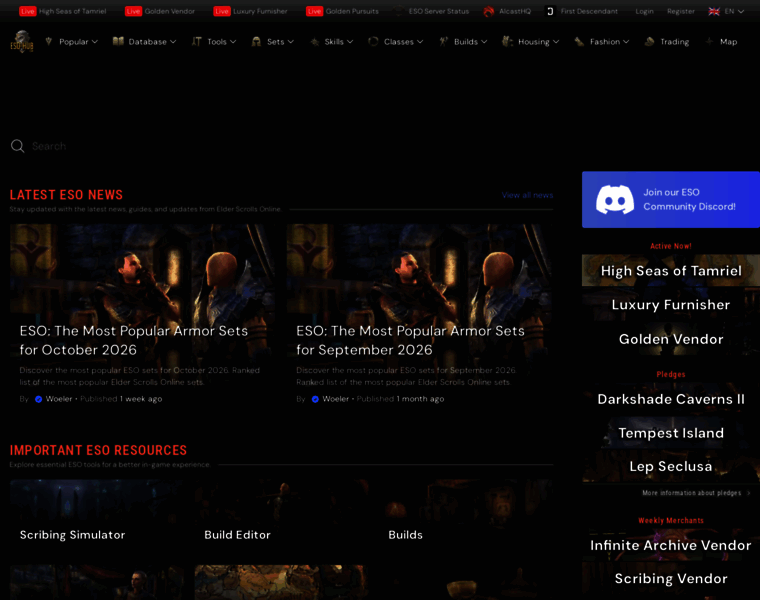Click the Register link
Image resolution: width=760 pixels, height=600 pixels.
(681, 11)
